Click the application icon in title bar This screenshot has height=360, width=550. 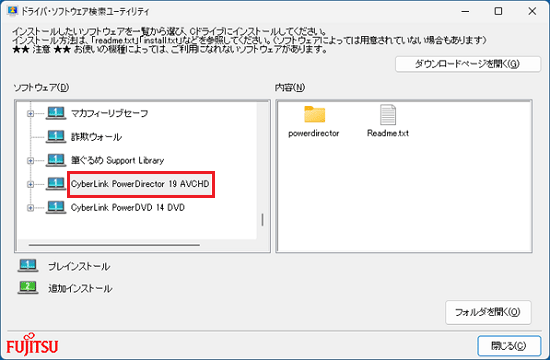[12, 11]
